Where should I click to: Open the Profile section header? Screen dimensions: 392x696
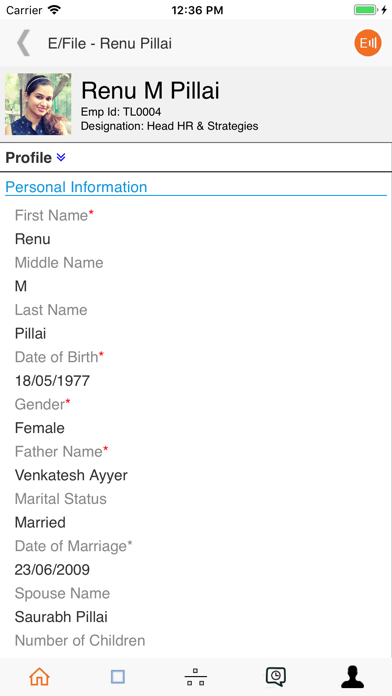click(196, 158)
